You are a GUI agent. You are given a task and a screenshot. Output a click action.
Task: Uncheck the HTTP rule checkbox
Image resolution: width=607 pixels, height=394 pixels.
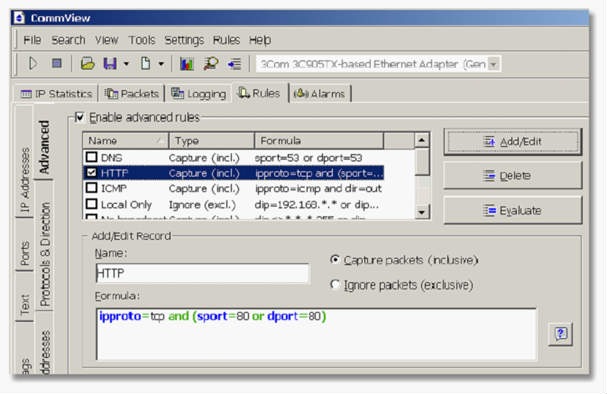(91, 173)
